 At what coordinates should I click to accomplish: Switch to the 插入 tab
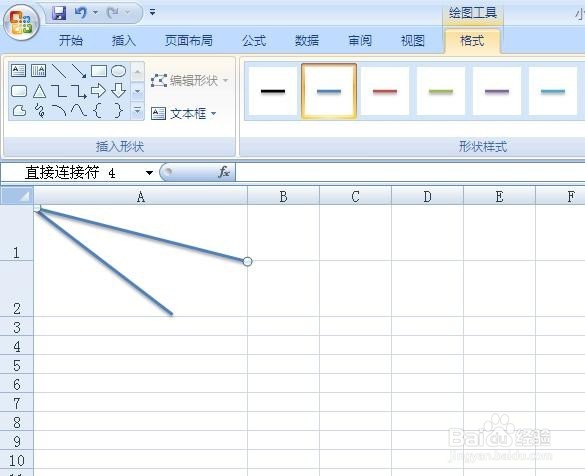[x=123, y=40]
